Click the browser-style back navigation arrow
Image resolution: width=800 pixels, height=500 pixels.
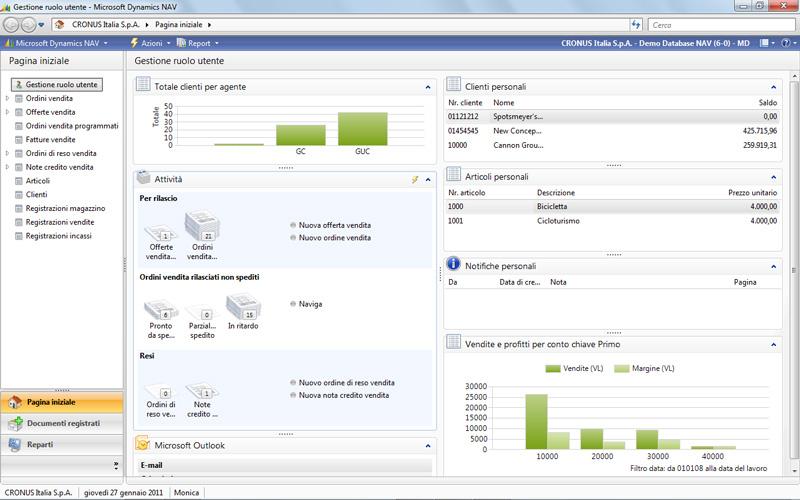click(12, 24)
